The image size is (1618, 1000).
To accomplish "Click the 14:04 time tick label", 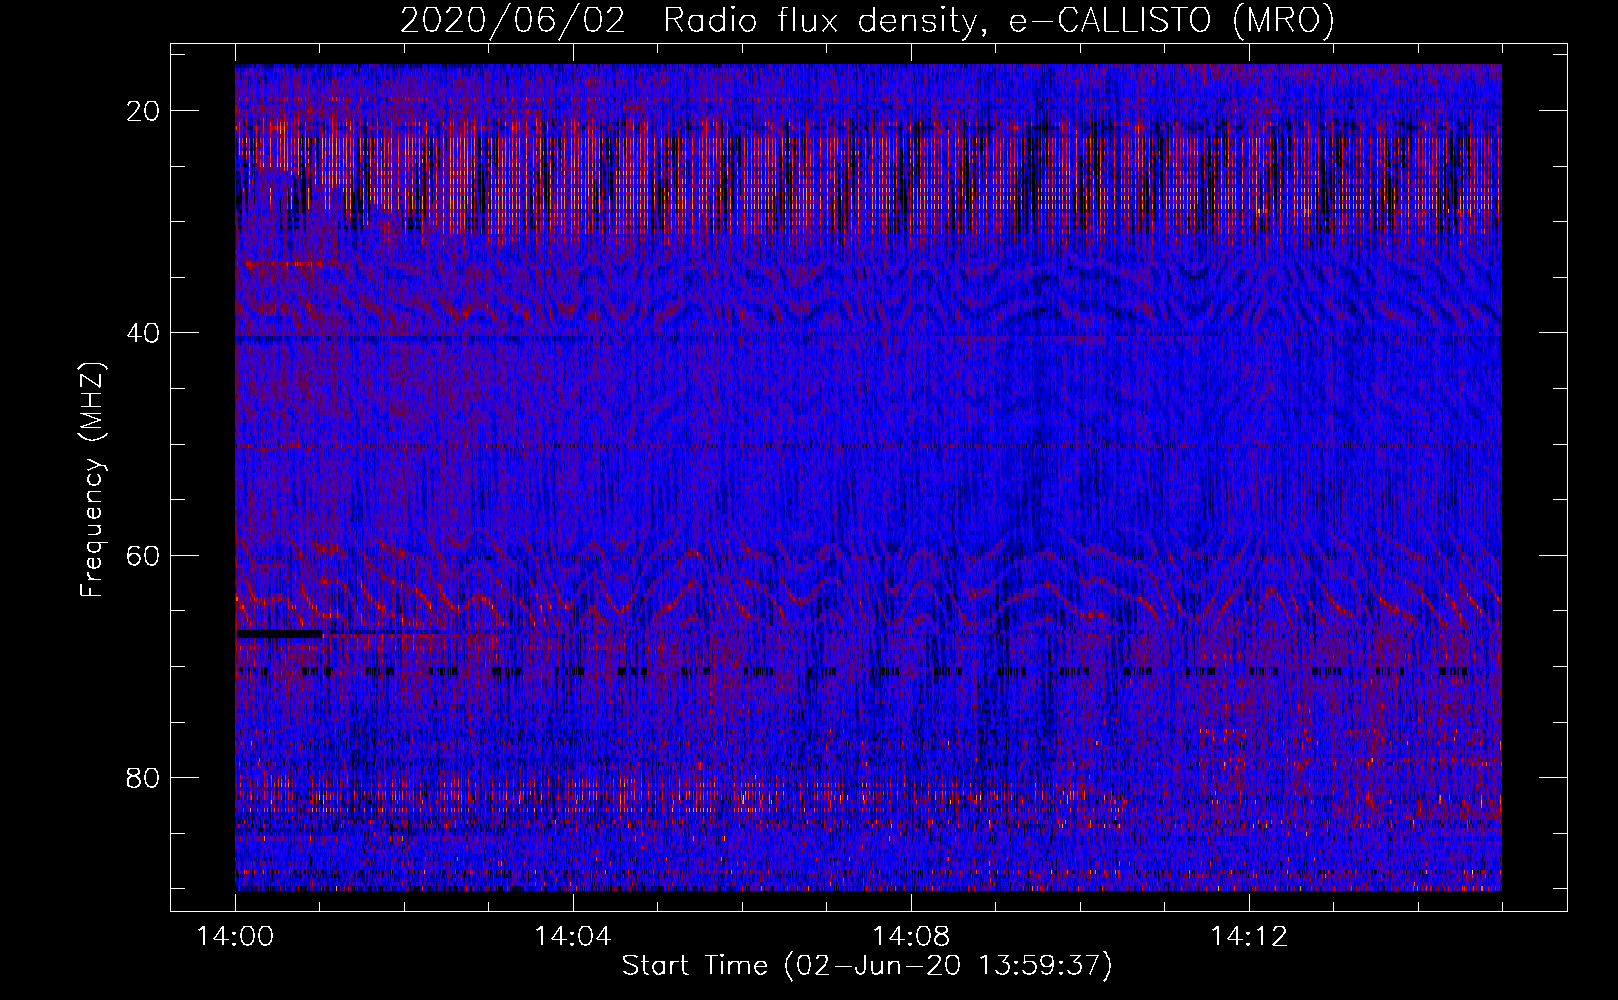I will [573, 937].
